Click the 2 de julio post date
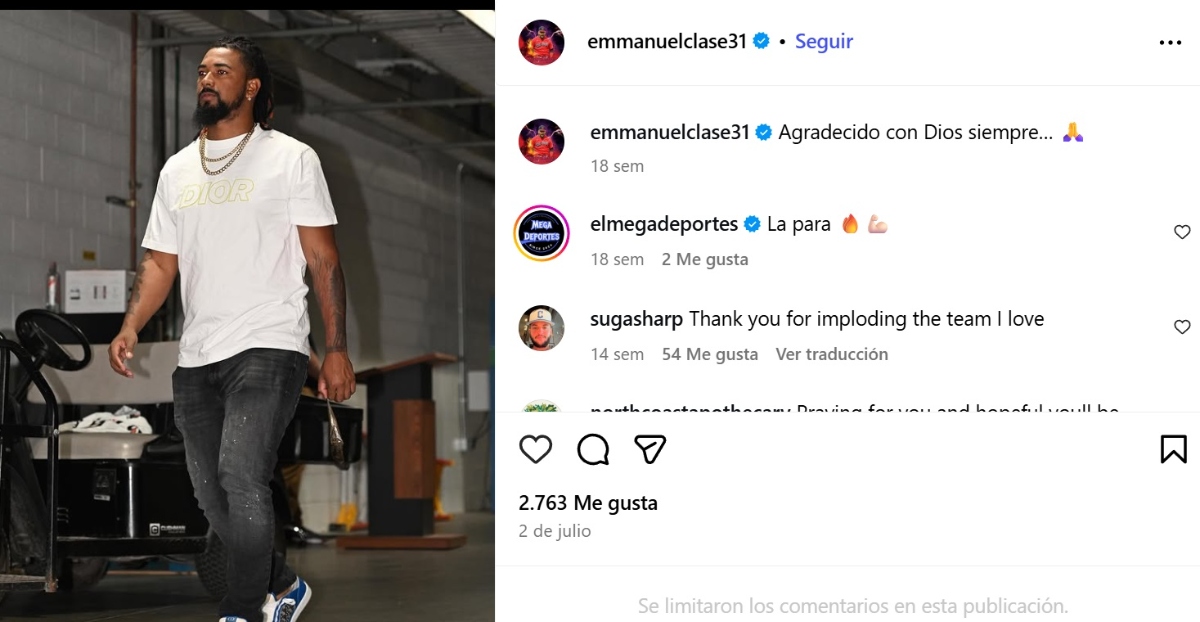Viewport: 1200px width, 622px height. coord(555,531)
